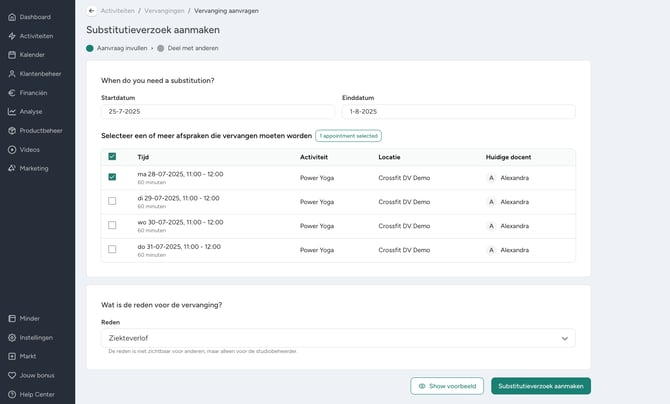Click the Substitutieverzoek aanmaken button
This screenshot has height=404, width=670.
coord(541,386)
